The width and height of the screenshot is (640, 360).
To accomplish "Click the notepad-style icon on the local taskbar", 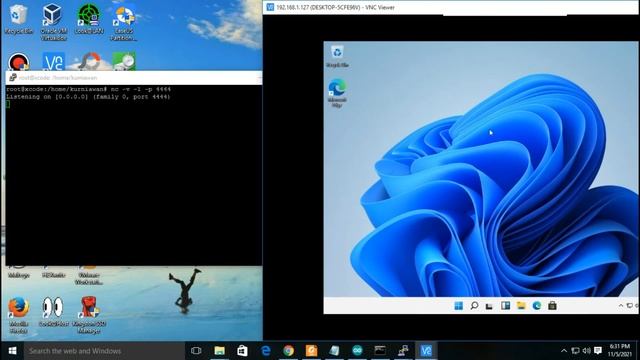I will click(334, 351).
